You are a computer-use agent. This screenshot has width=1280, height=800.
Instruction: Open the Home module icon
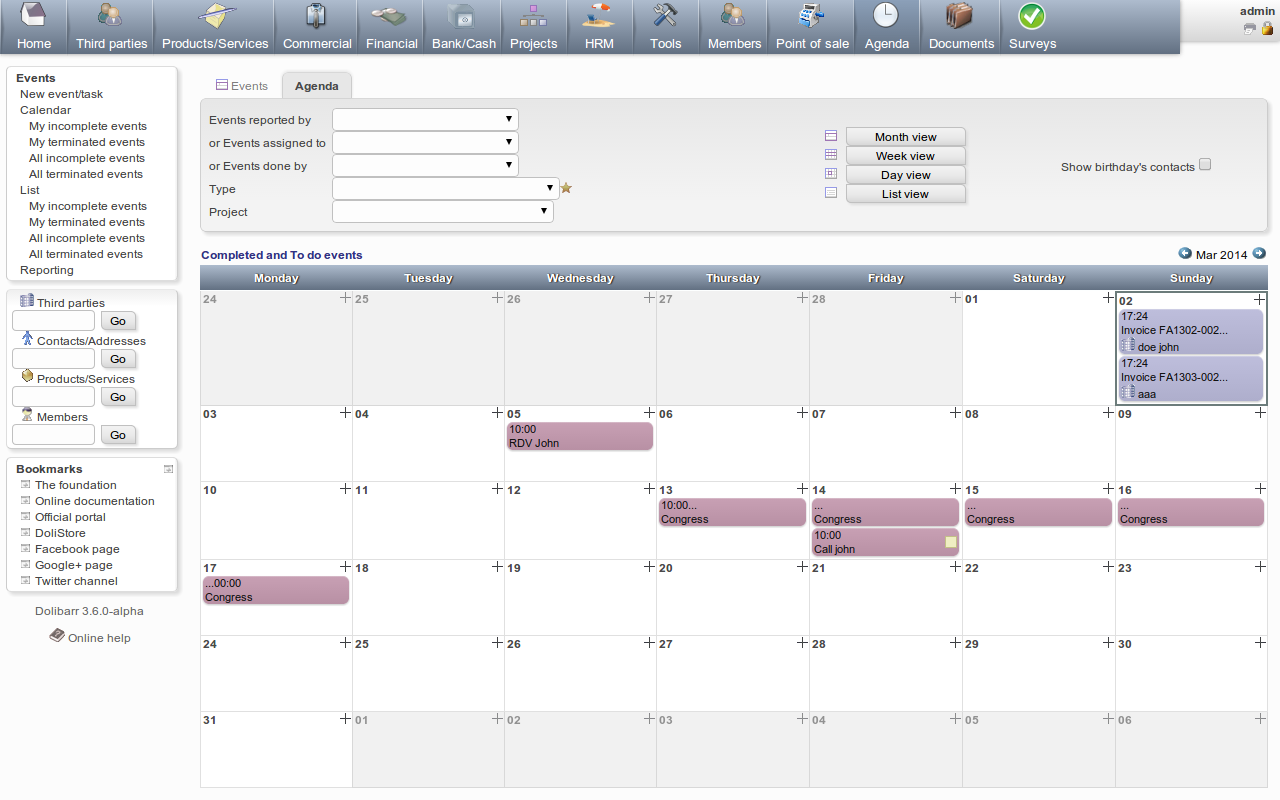tap(33, 16)
